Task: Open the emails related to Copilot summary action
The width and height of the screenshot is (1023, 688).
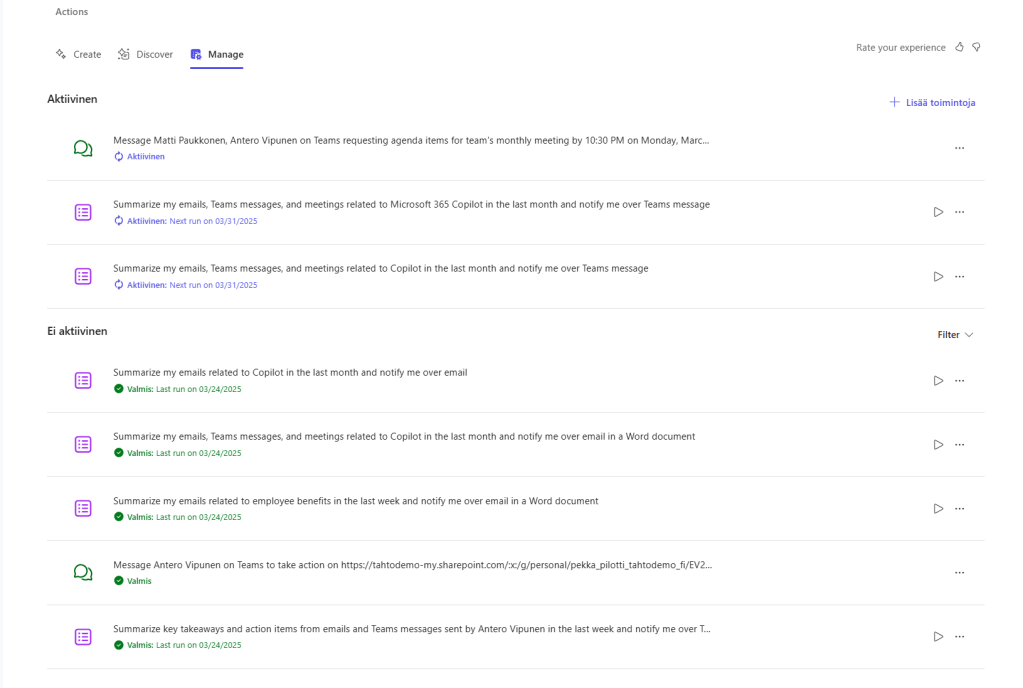Action: pos(290,372)
